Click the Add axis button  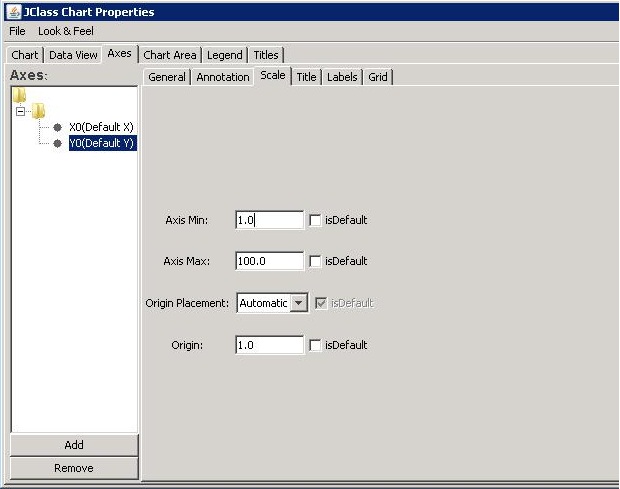tap(74, 445)
